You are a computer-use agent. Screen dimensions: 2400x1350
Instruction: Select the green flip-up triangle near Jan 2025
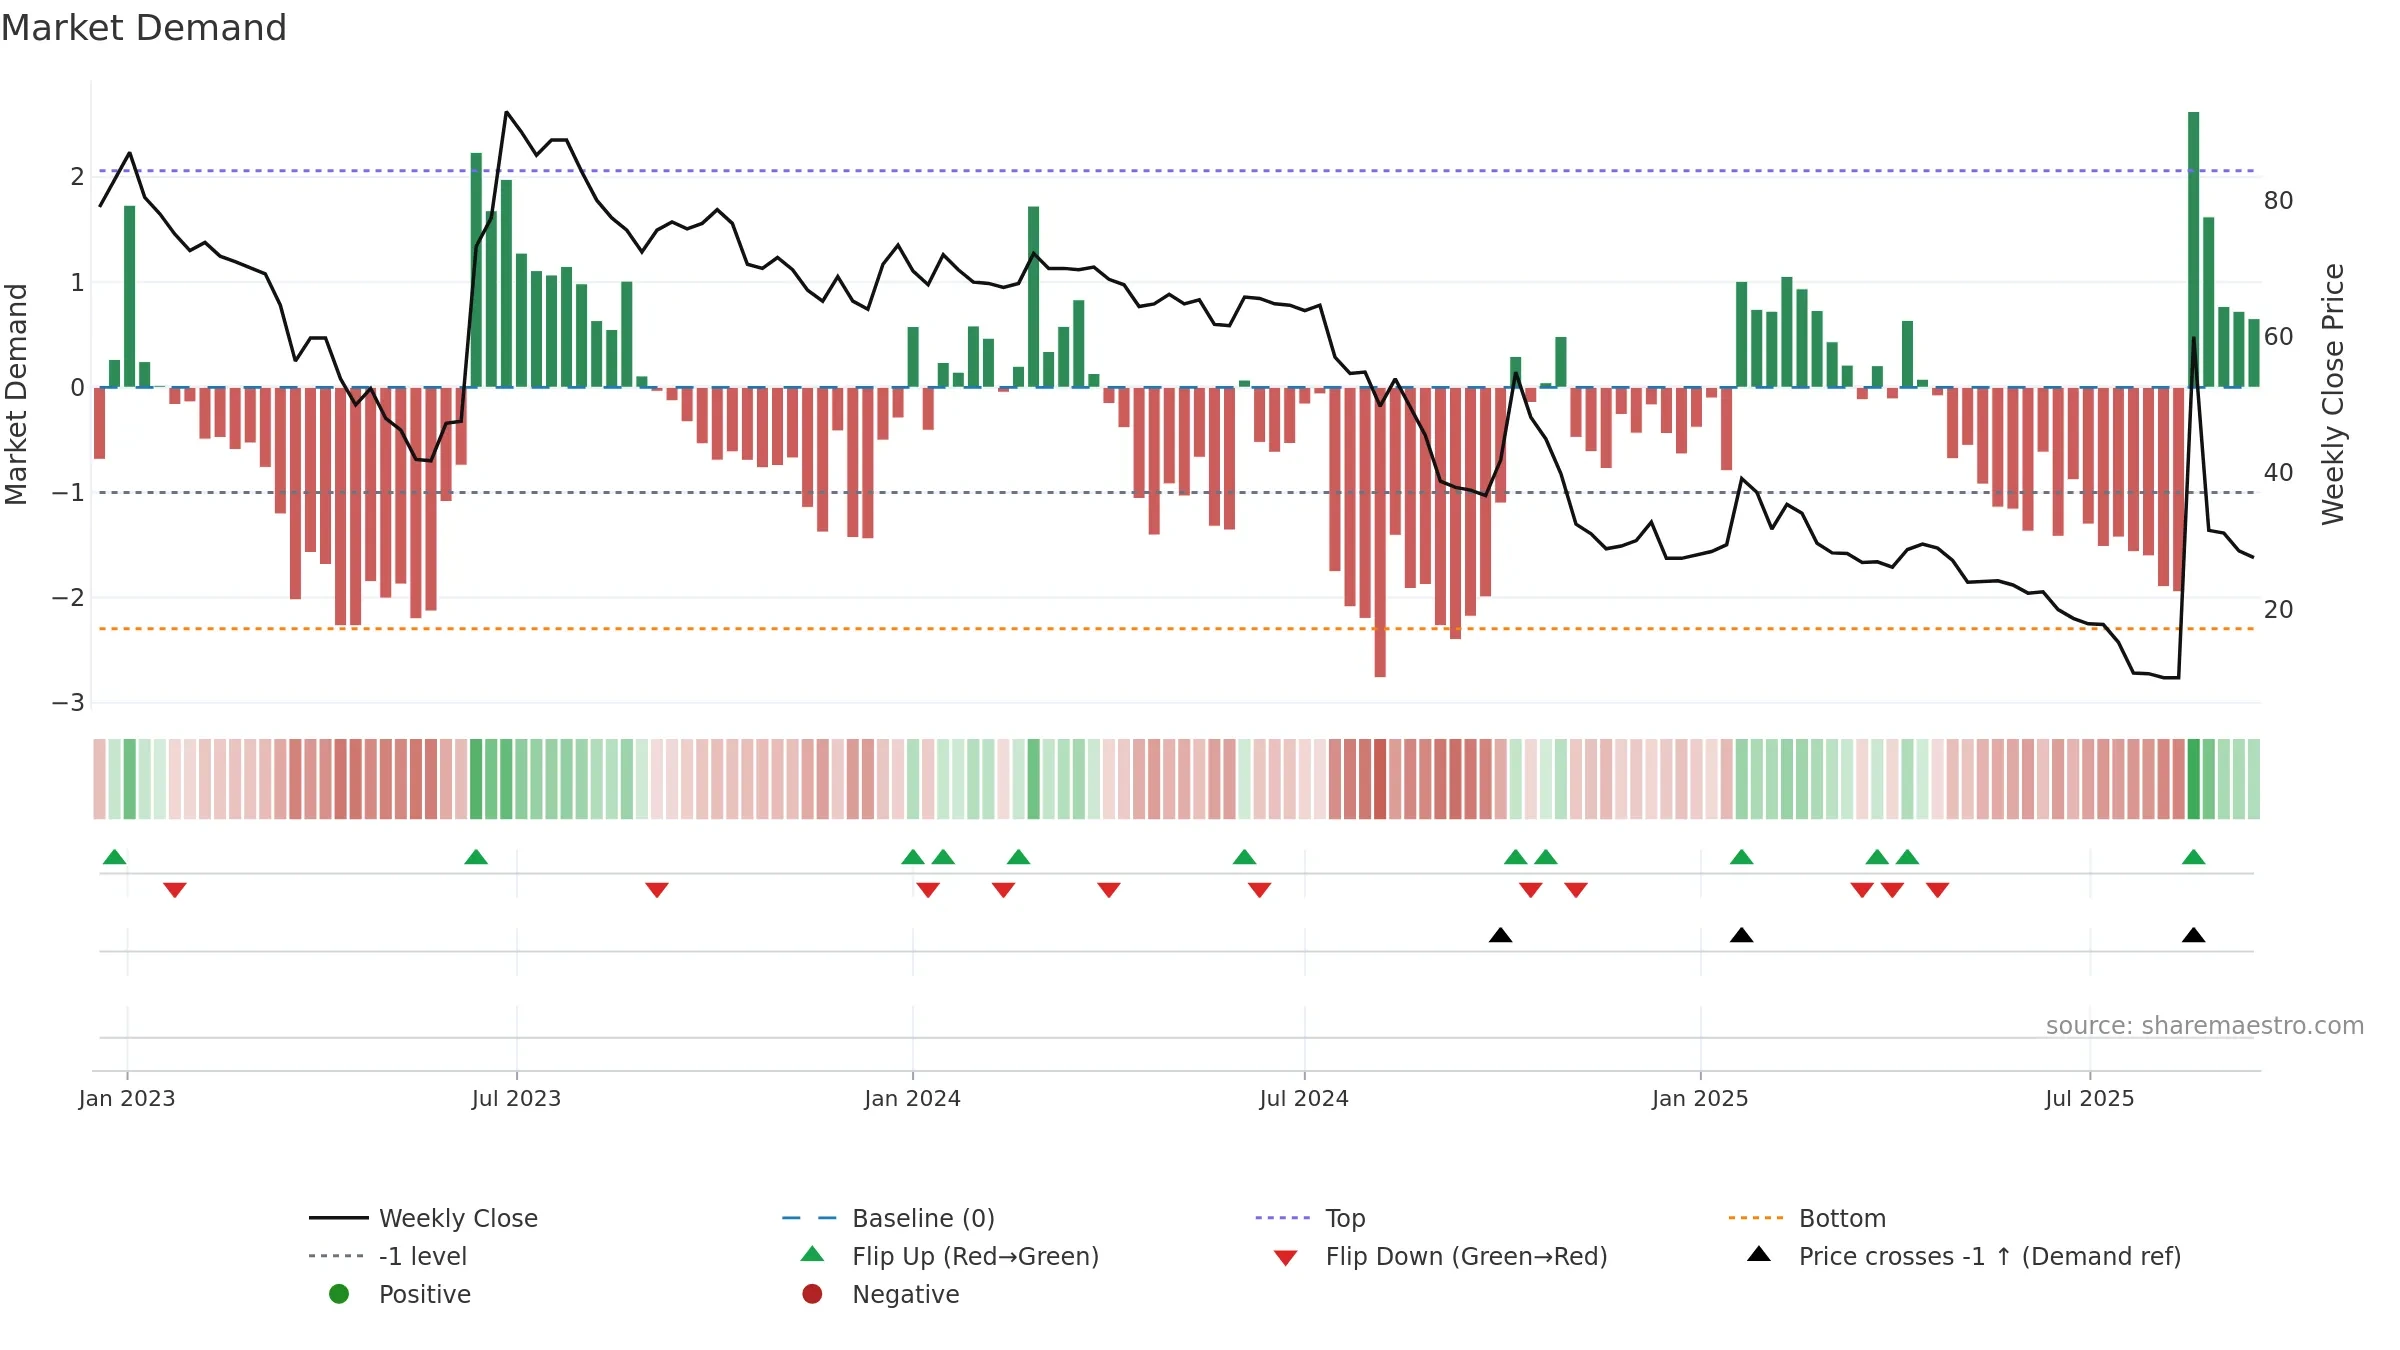tap(1741, 857)
